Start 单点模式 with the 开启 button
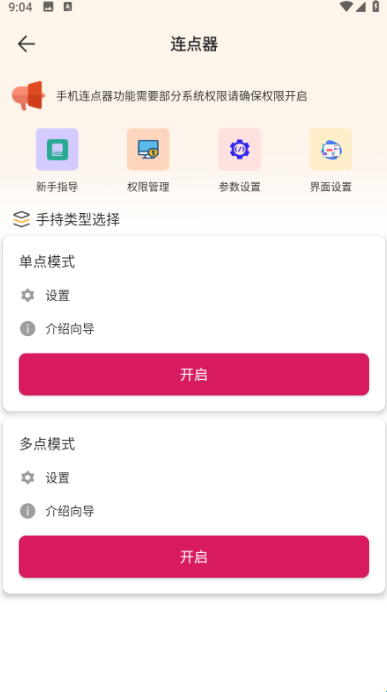This screenshot has width=387, height=692. point(194,374)
